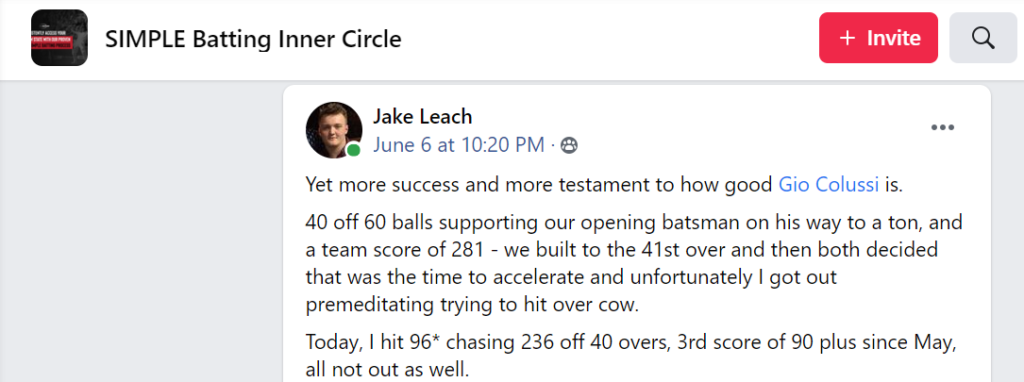Click the green online status dot

(353, 150)
